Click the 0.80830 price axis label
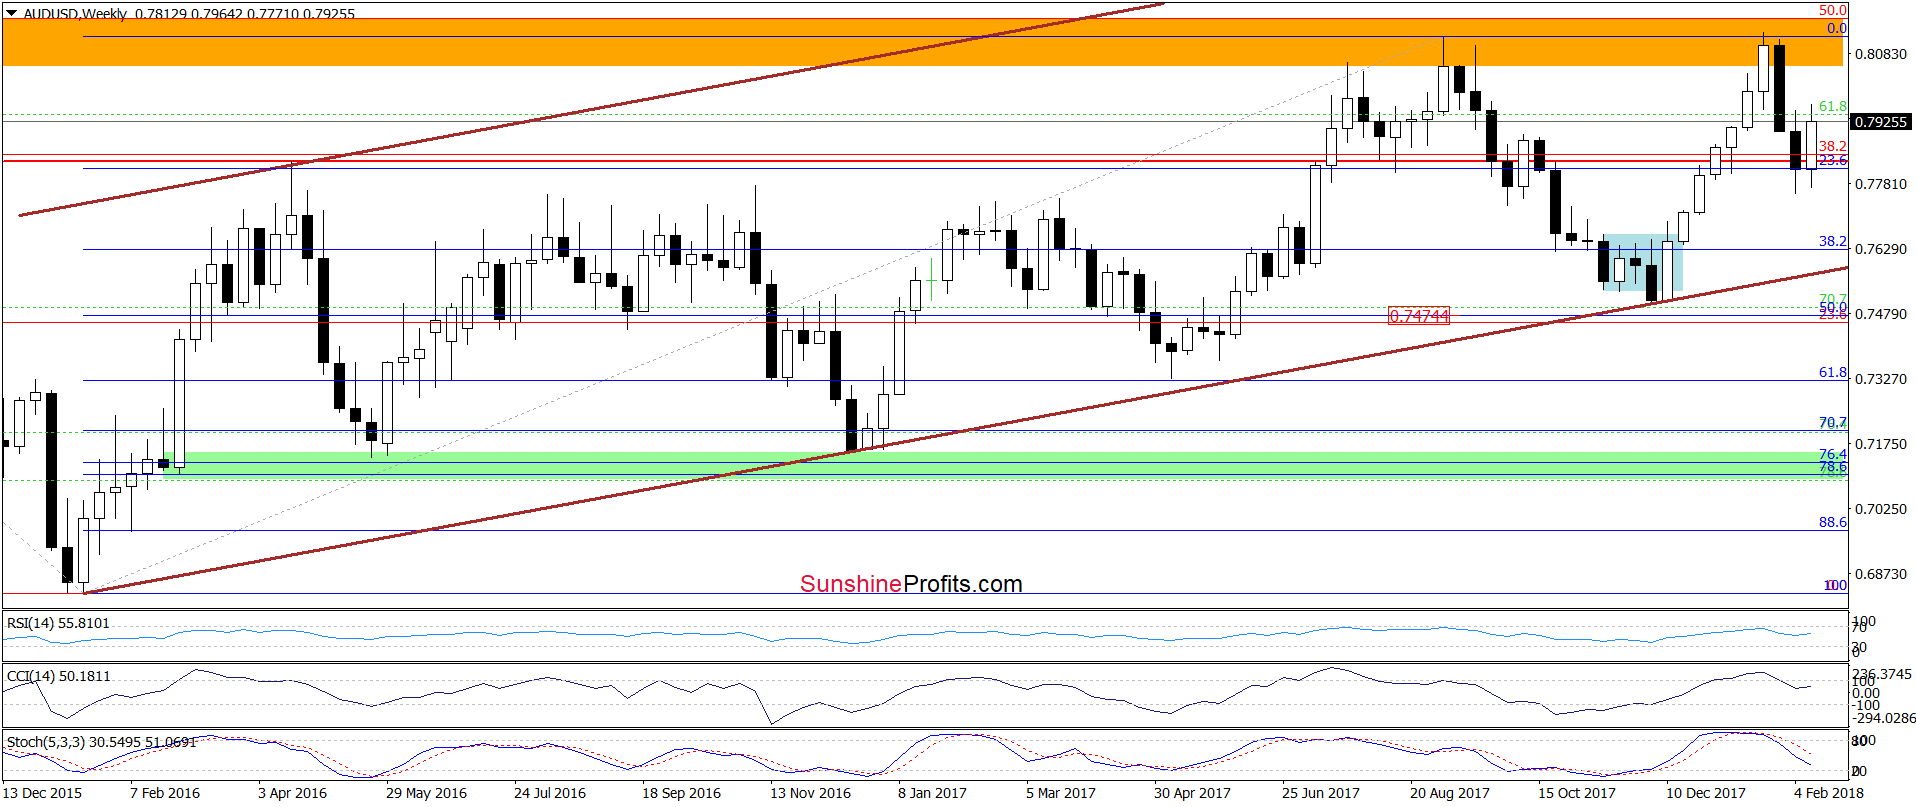 point(1881,54)
